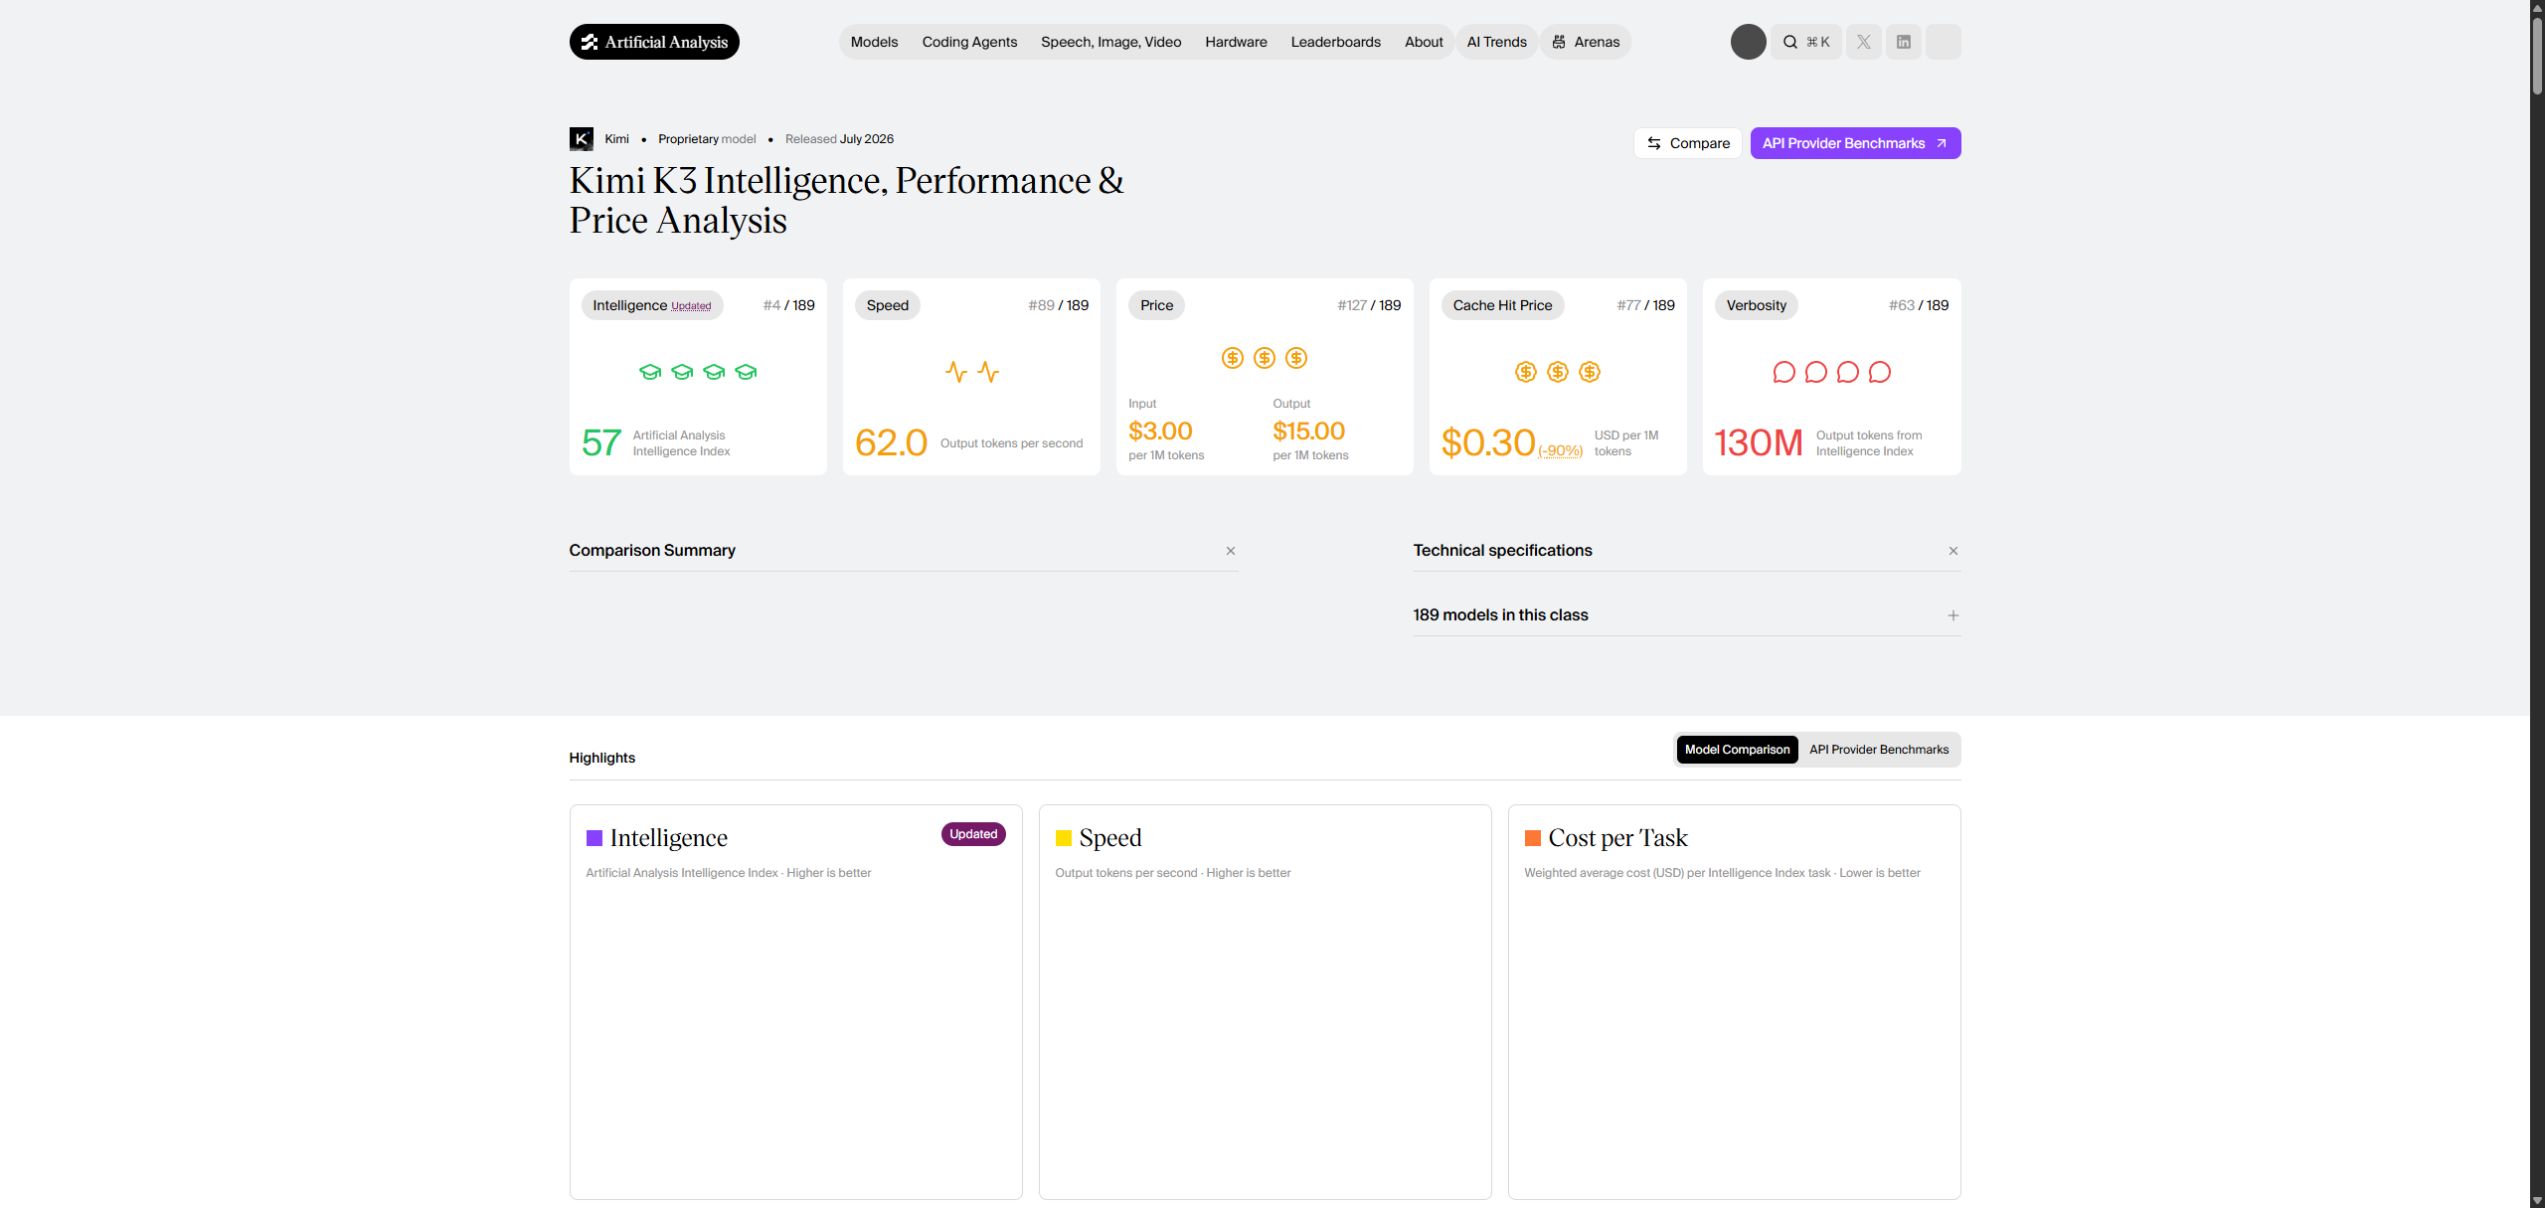This screenshot has height=1208, width=2545.
Task: Visit the X (Twitter) profile icon
Action: [x=1863, y=42]
